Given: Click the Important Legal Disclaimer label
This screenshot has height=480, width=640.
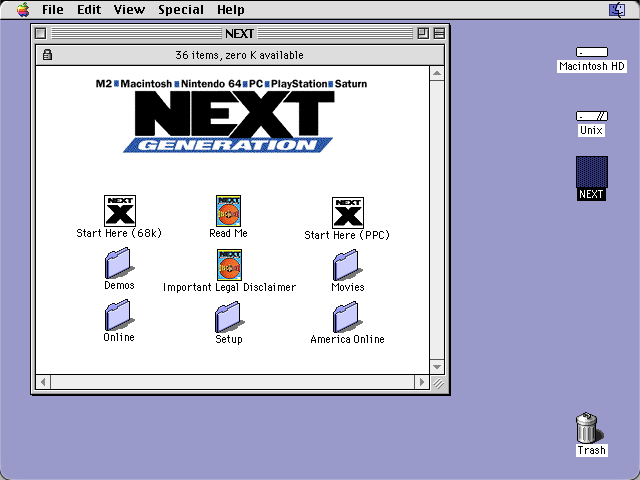Looking at the screenshot, I should pyautogui.click(x=229, y=287).
